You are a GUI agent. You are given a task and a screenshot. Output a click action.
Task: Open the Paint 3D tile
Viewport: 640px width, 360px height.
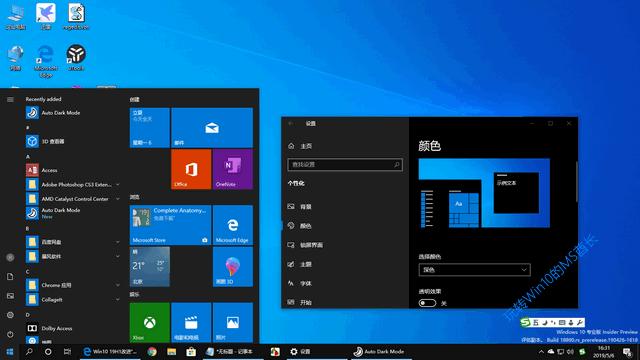click(x=233, y=267)
